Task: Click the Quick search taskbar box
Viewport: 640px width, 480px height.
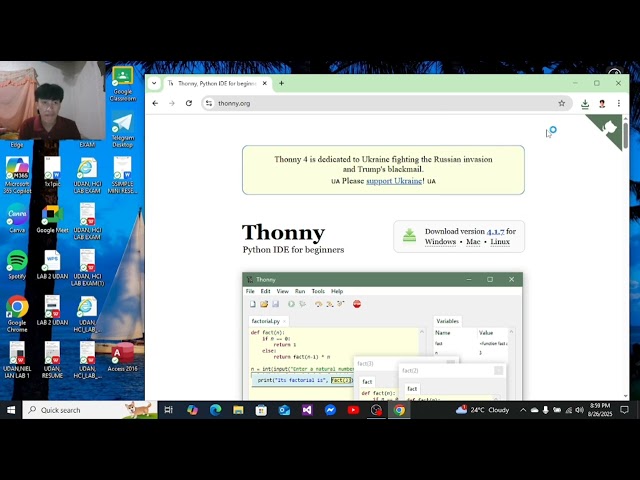Action: click(90, 410)
